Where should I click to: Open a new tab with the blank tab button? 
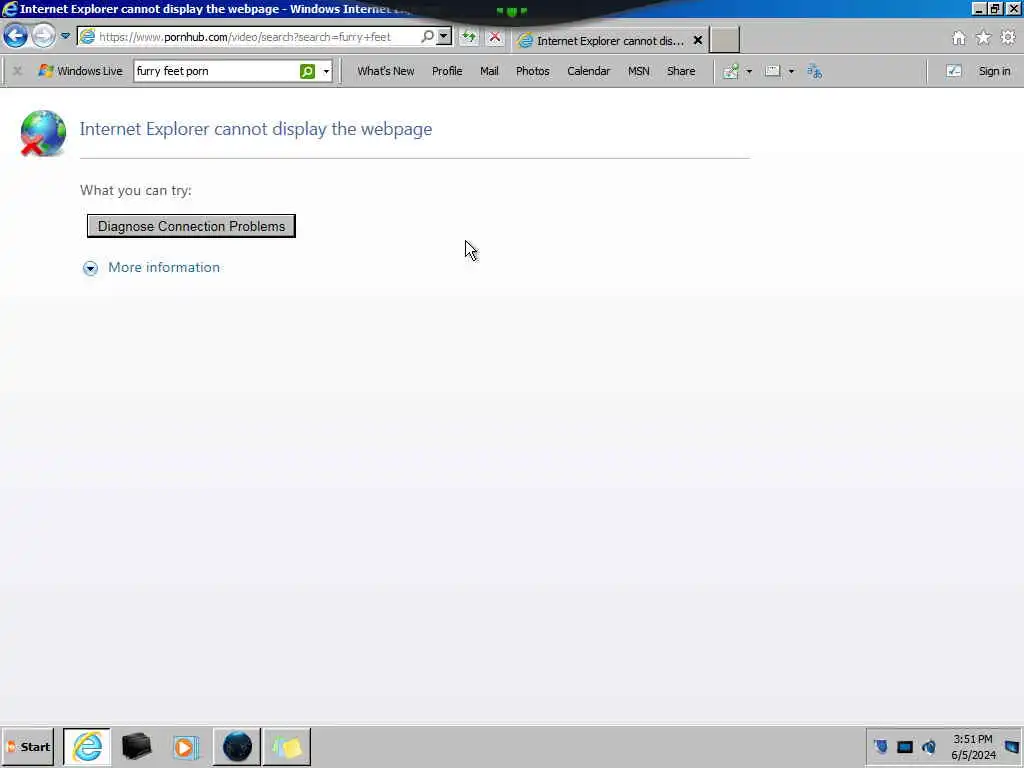pyautogui.click(x=725, y=40)
